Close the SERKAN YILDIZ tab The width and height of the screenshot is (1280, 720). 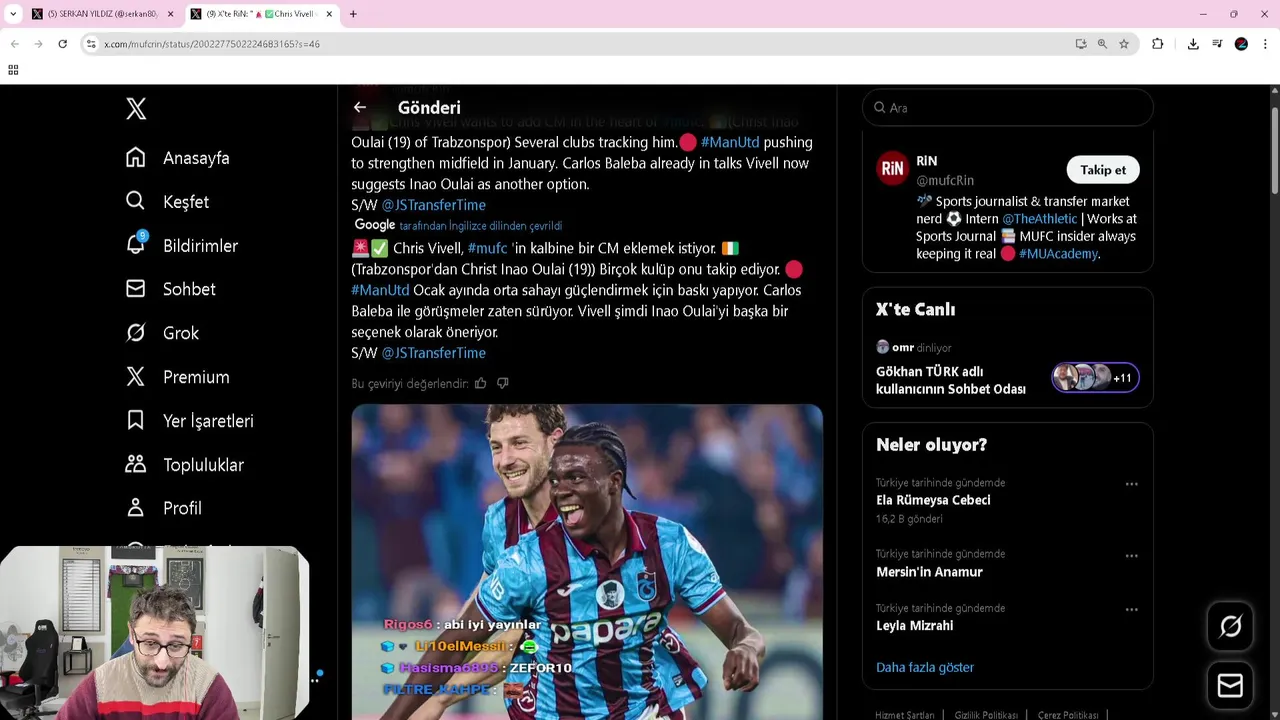(170, 14)
